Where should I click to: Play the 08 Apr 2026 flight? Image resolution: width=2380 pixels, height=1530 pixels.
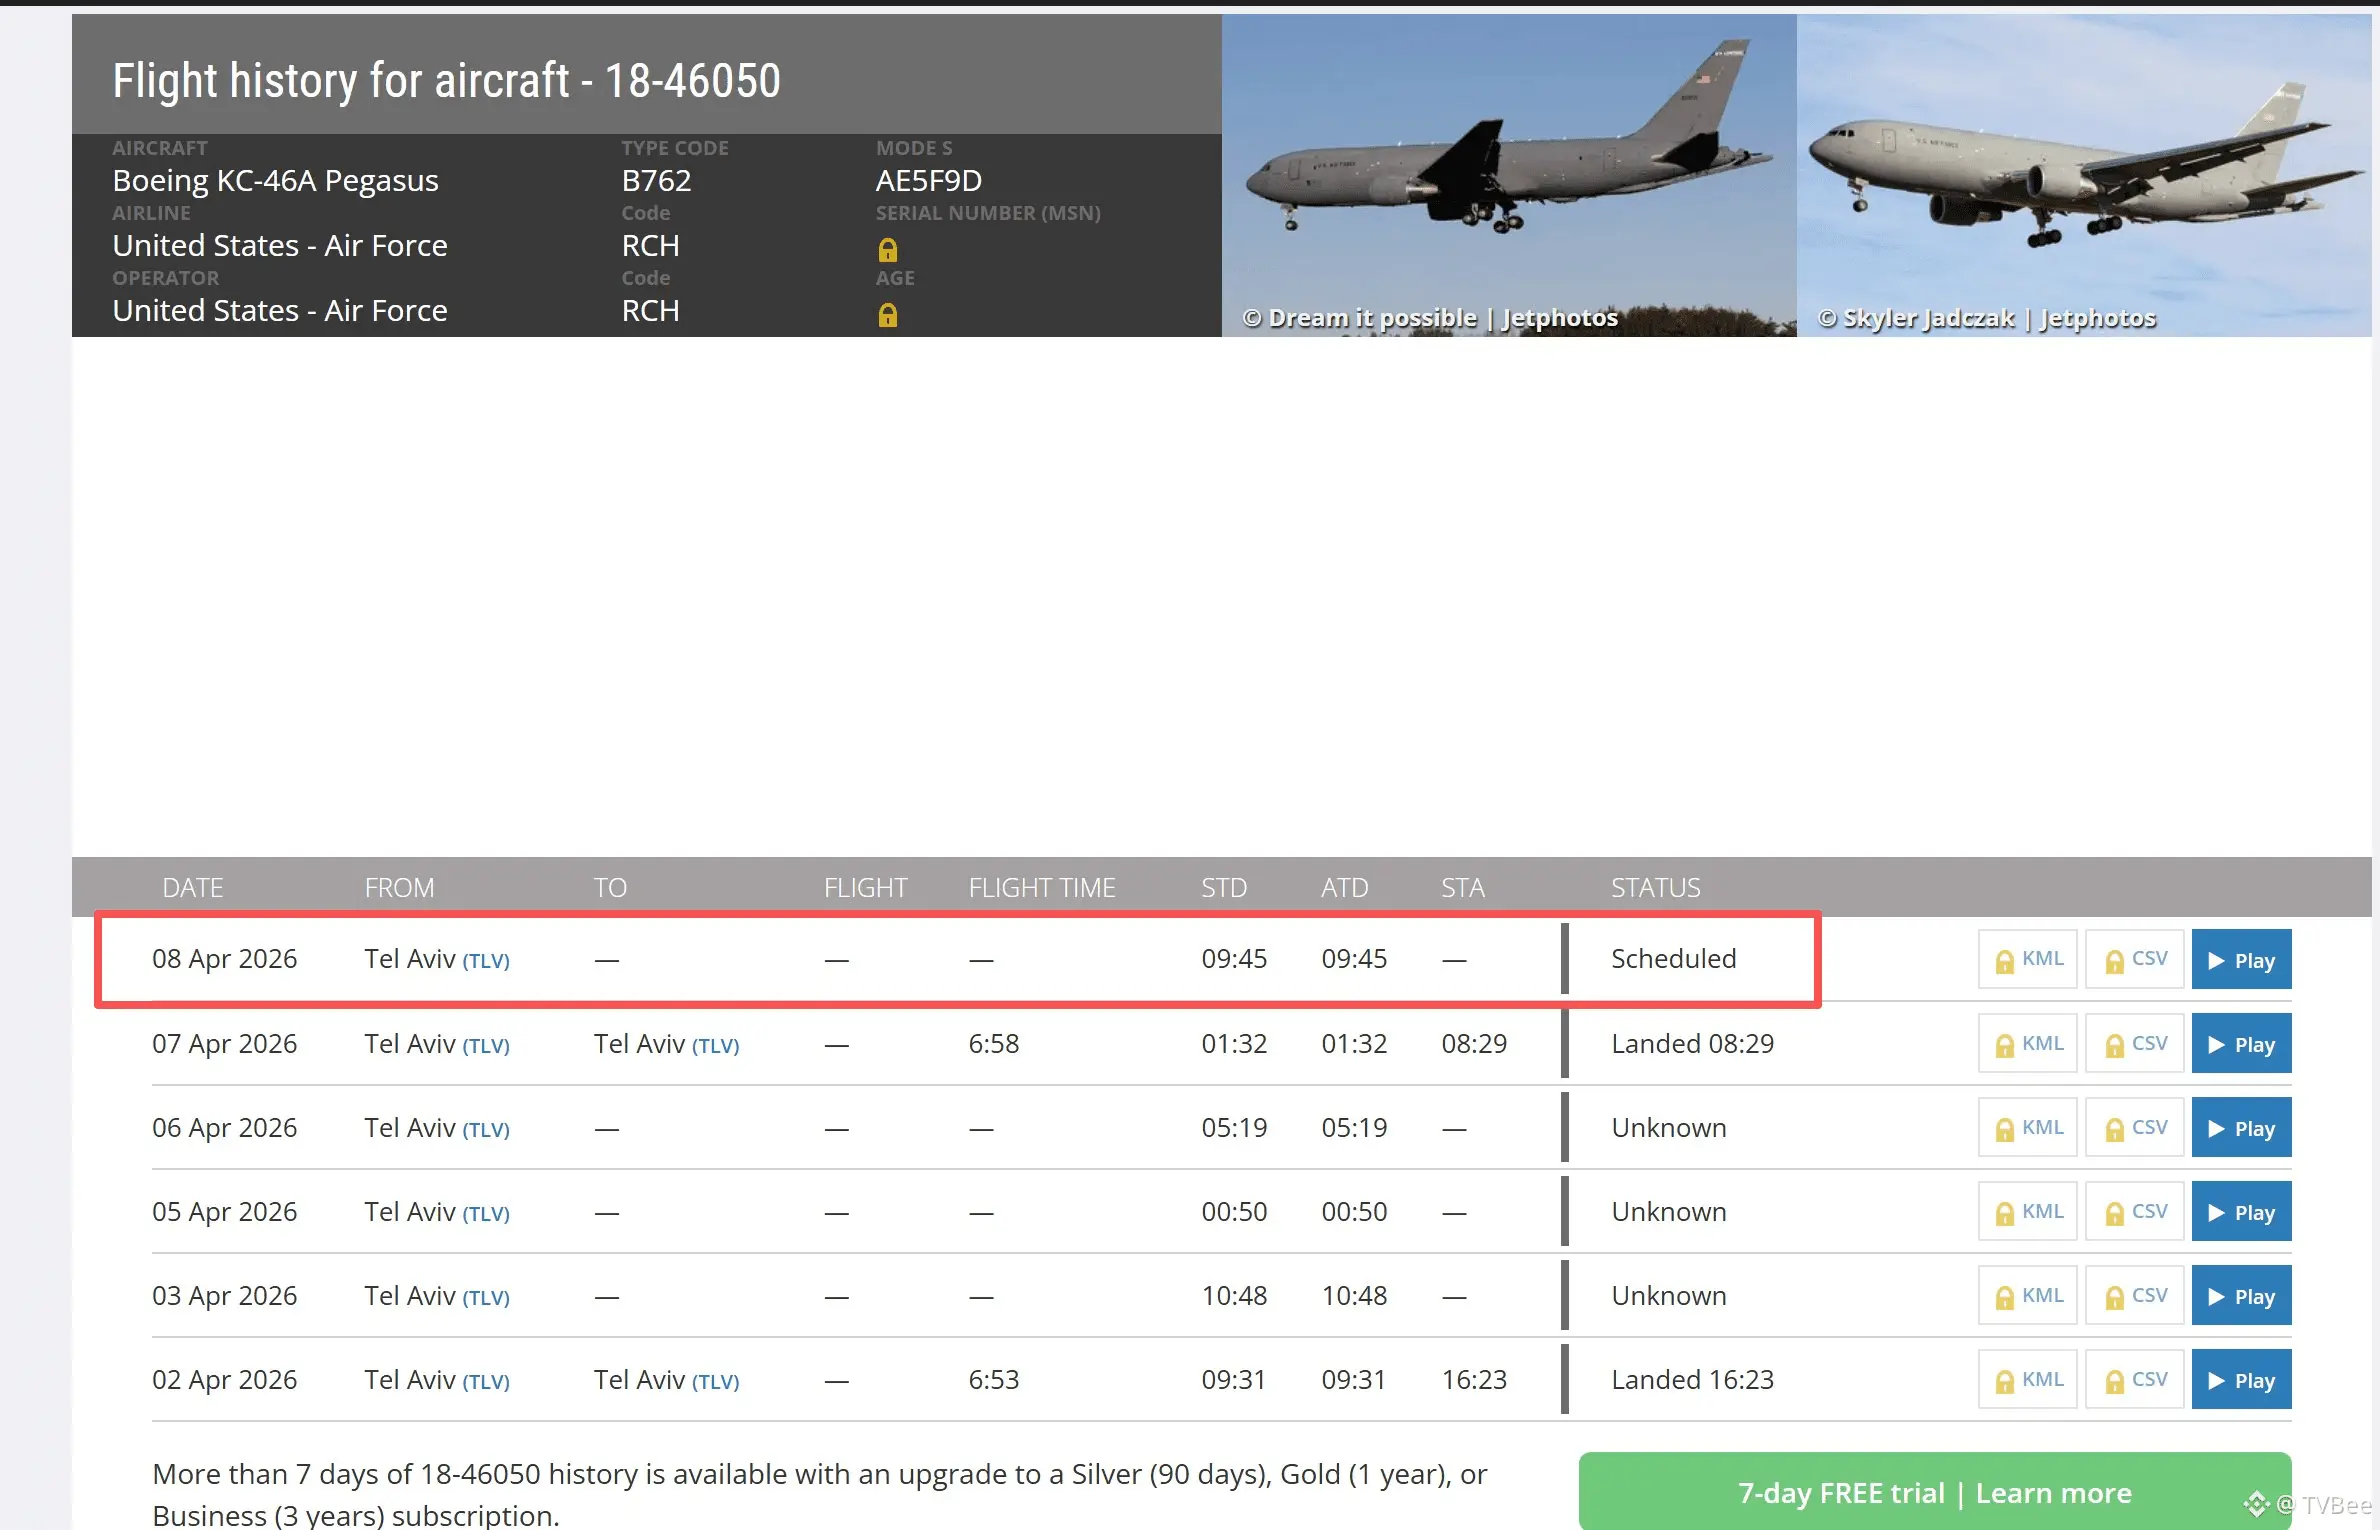coord(2241,960)
